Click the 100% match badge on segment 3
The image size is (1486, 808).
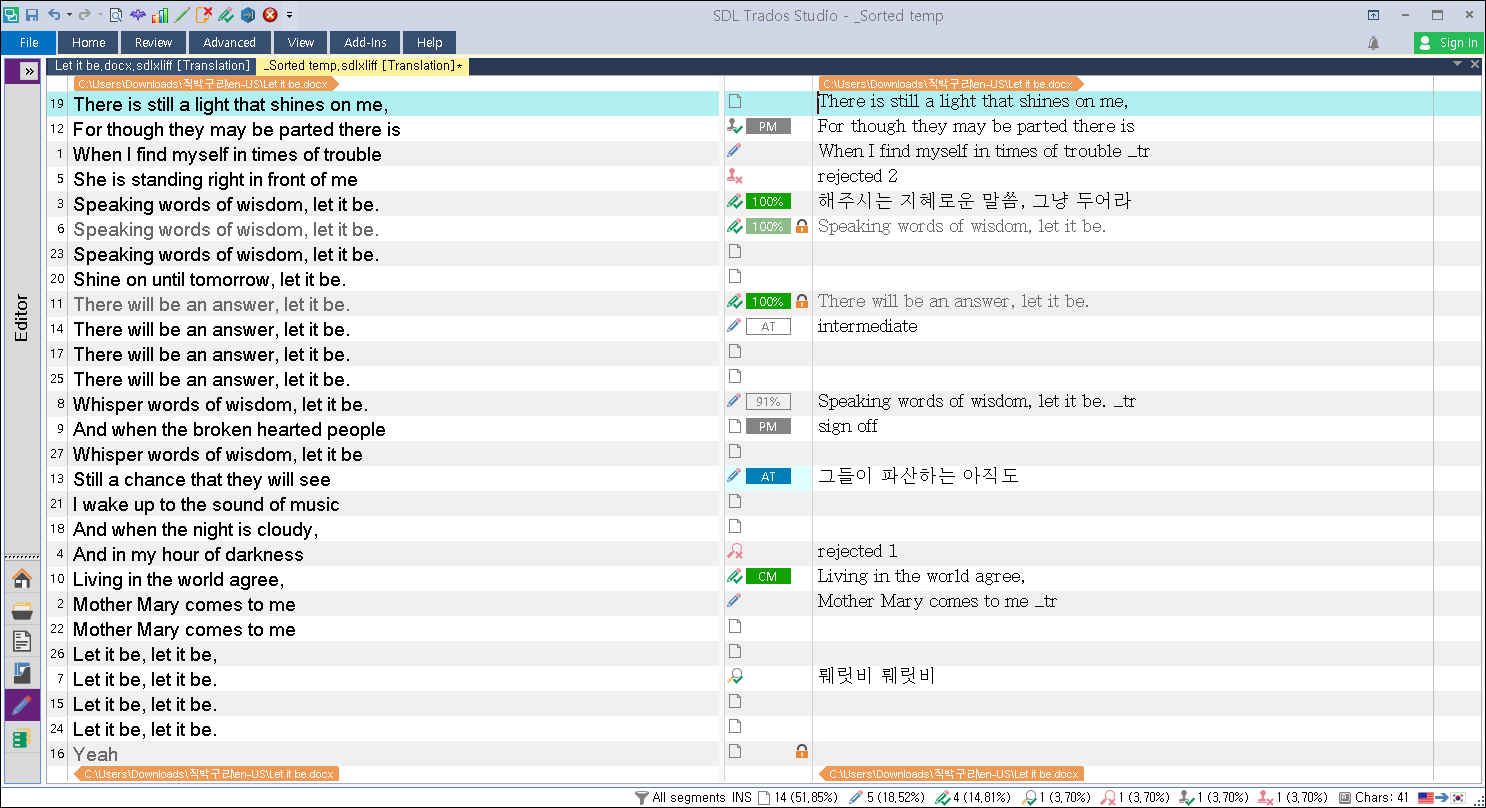pyautogui.click(x=768, y=202)
